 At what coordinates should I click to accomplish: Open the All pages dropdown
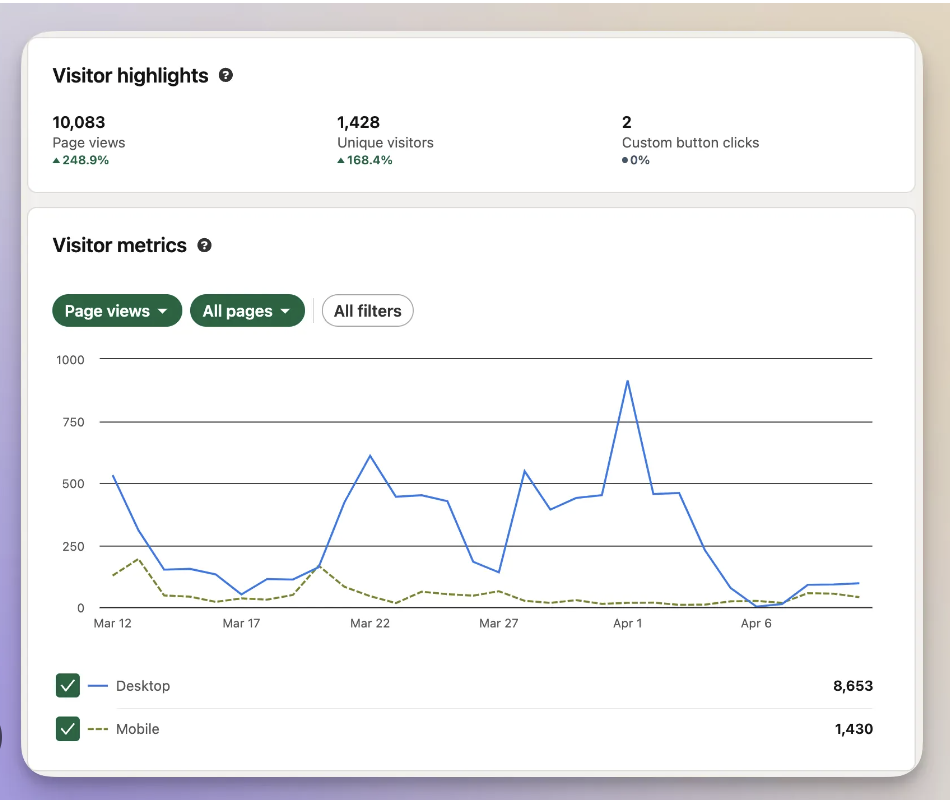click(x=247, y=311)
